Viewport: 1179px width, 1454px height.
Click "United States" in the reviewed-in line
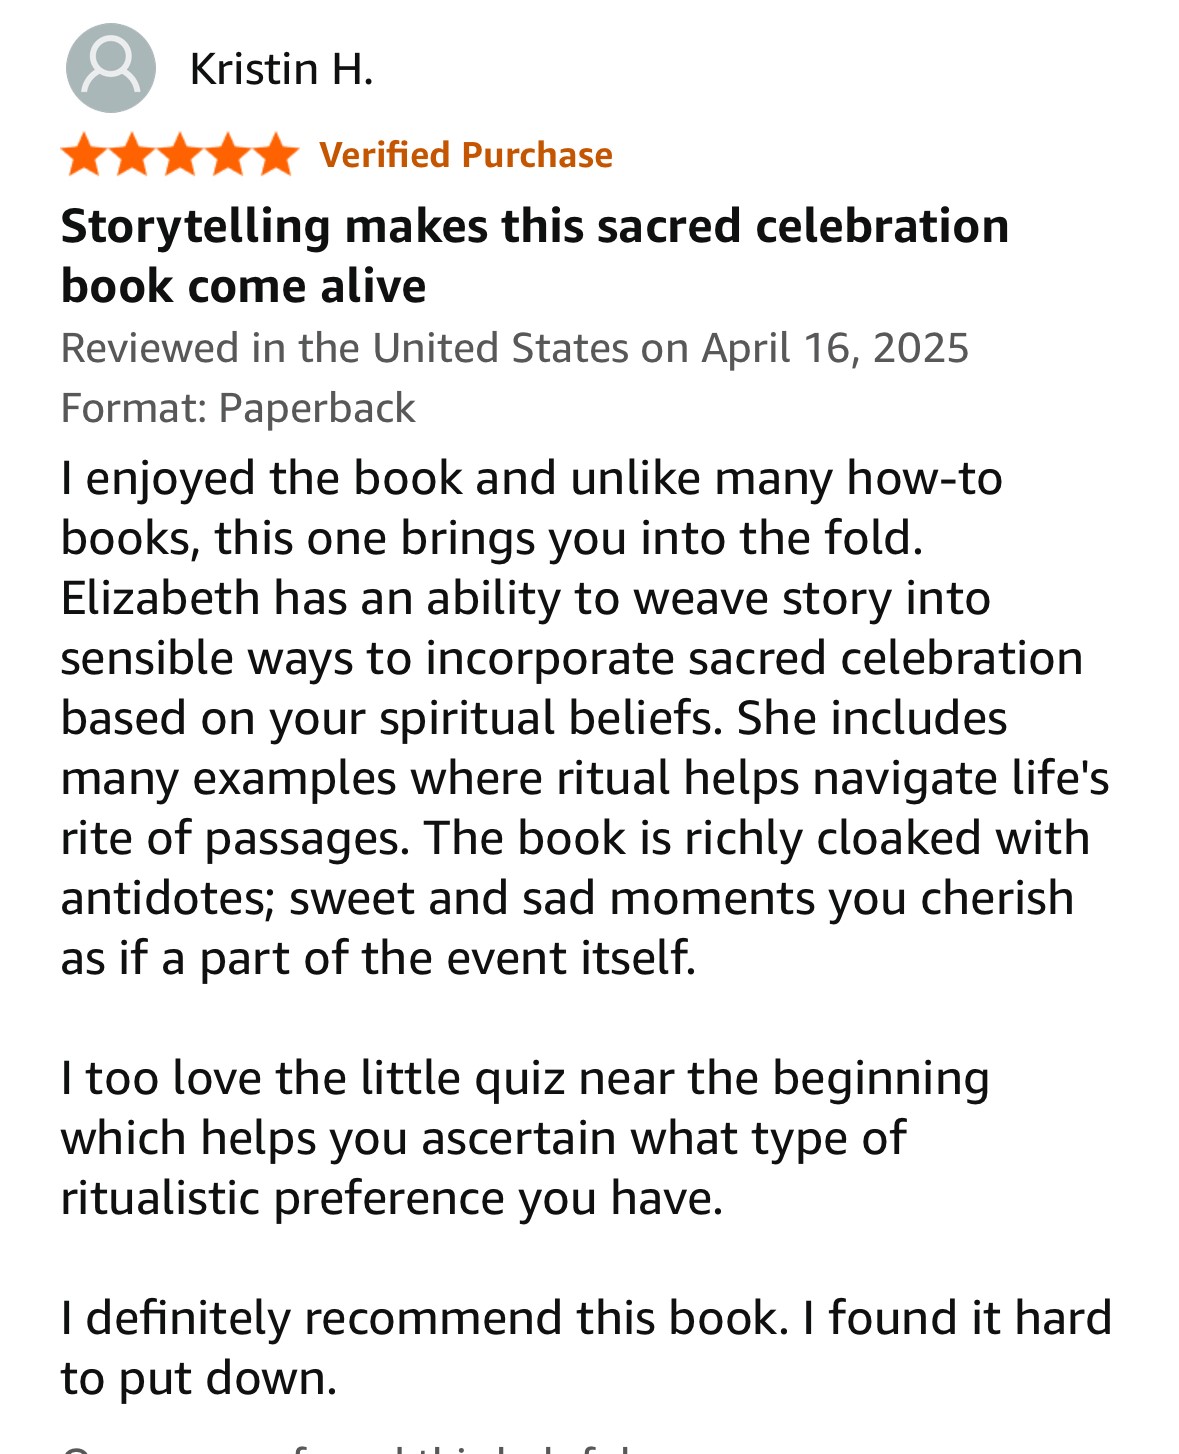pos(500,348)
